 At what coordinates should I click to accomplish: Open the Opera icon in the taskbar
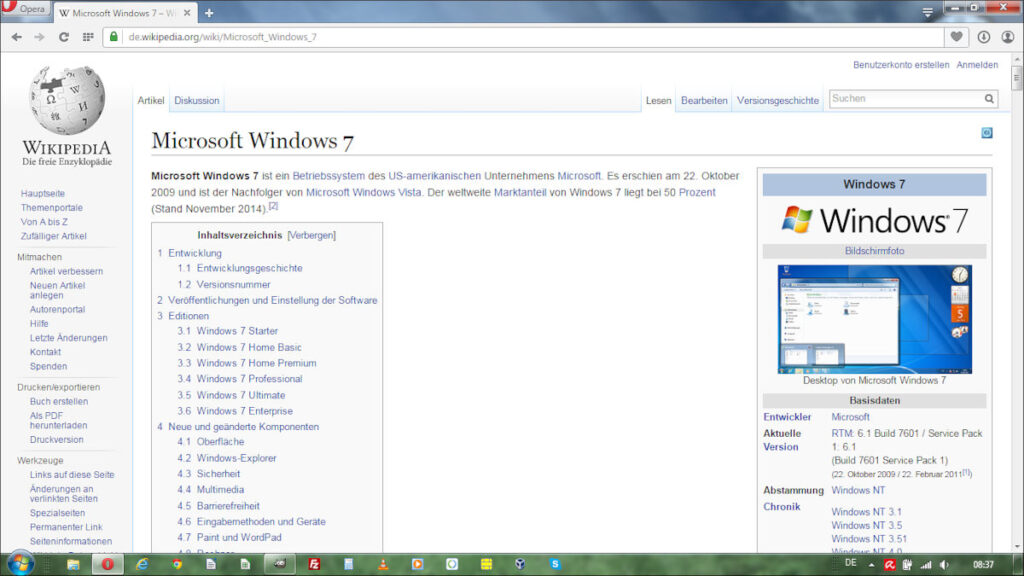click(108, 564)
